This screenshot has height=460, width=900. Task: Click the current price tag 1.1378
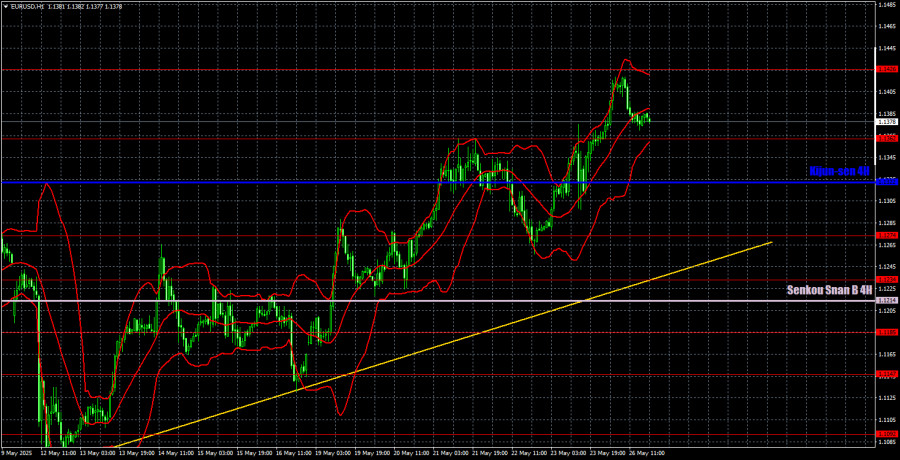(885, 122)
